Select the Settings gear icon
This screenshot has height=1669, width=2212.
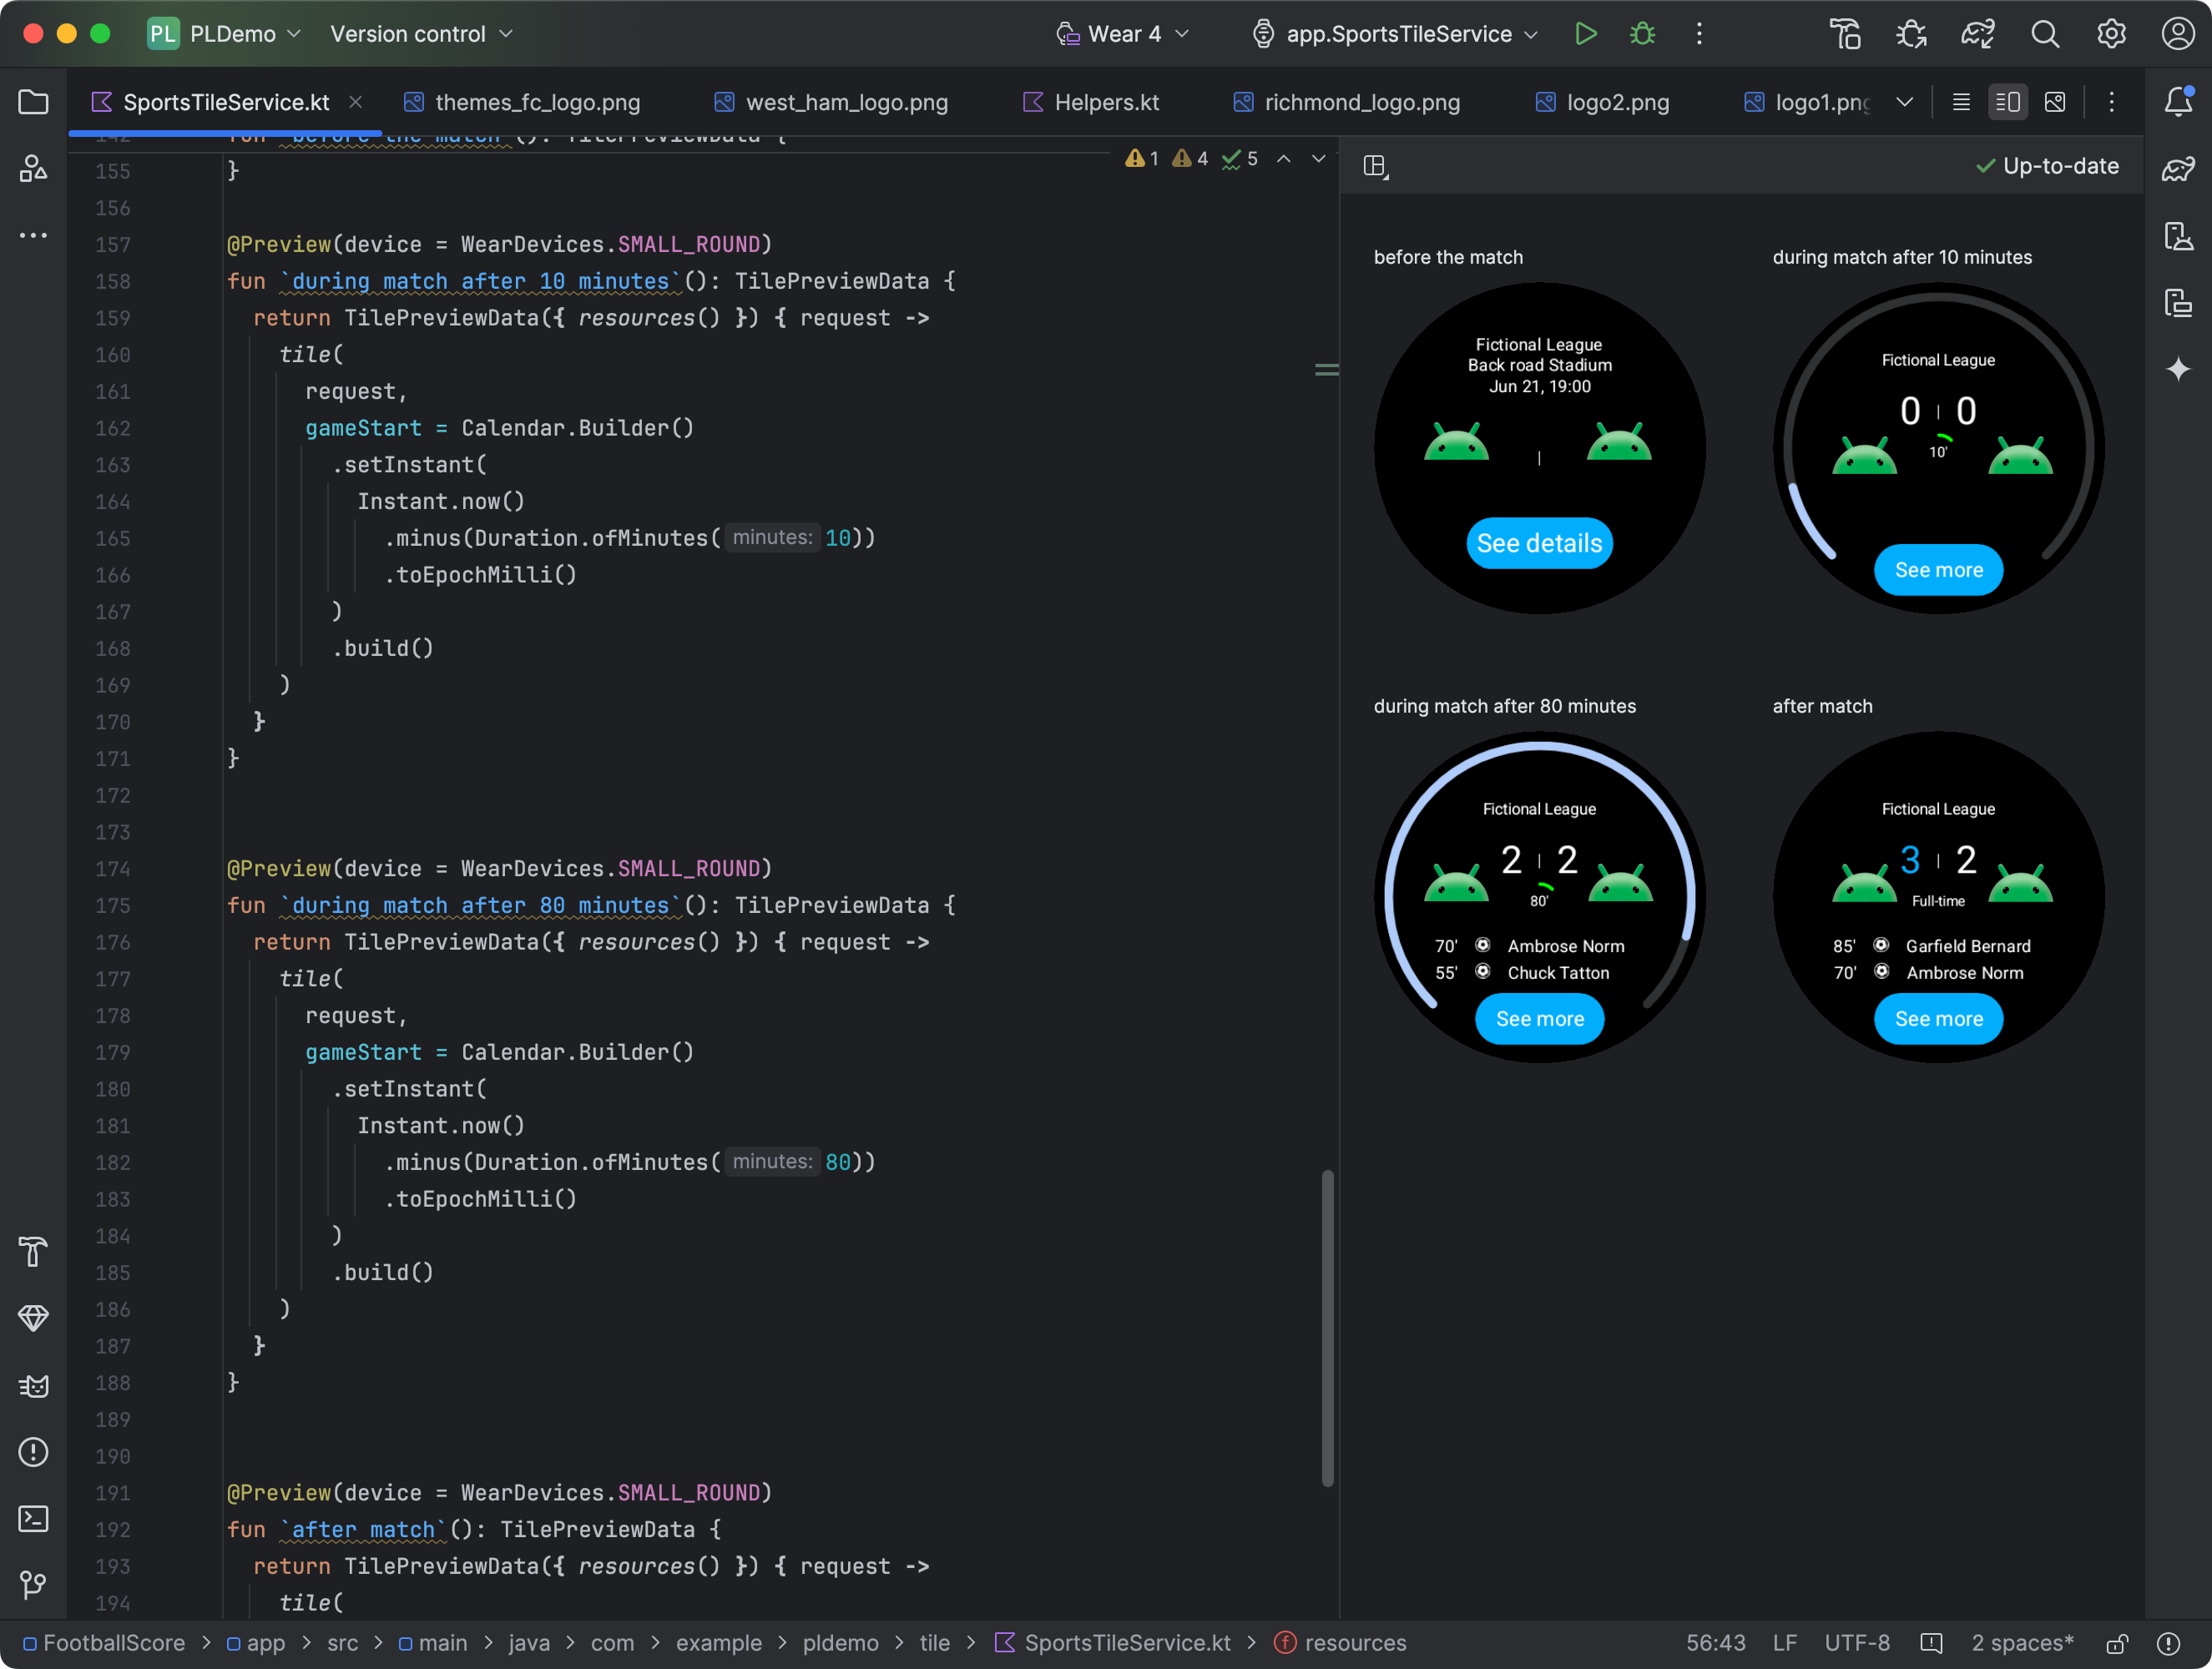coord(2110,33)
